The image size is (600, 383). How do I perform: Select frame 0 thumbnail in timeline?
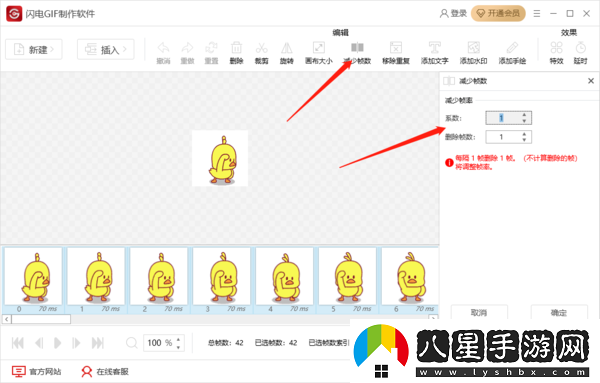coord(33,280)
